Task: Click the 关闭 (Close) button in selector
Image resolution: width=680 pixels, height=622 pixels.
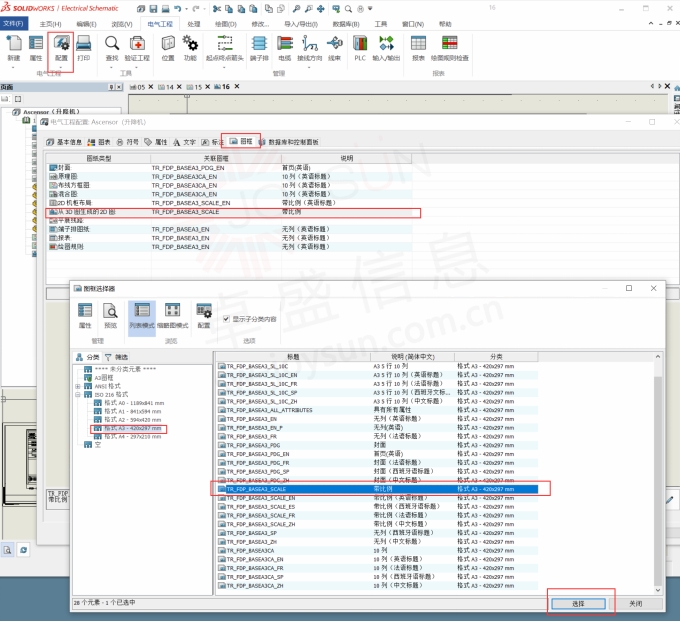Action: 636,603
